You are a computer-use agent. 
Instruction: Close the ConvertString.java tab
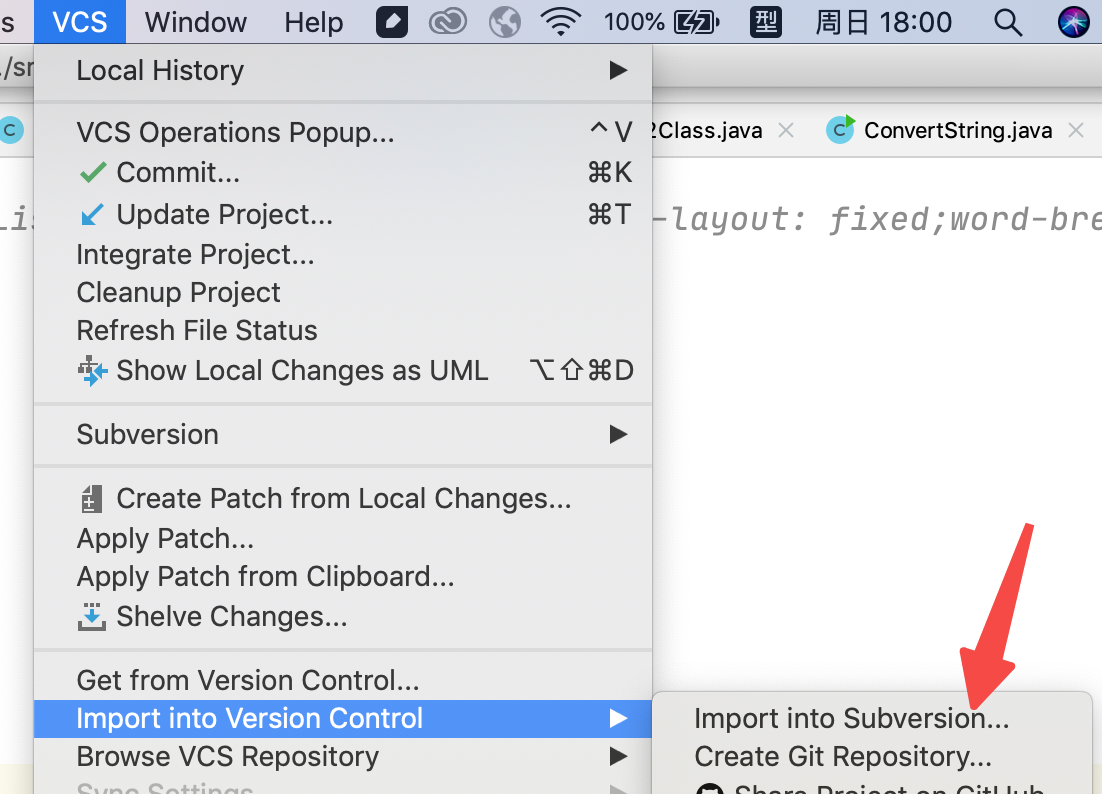click(x=1076, y=130)
